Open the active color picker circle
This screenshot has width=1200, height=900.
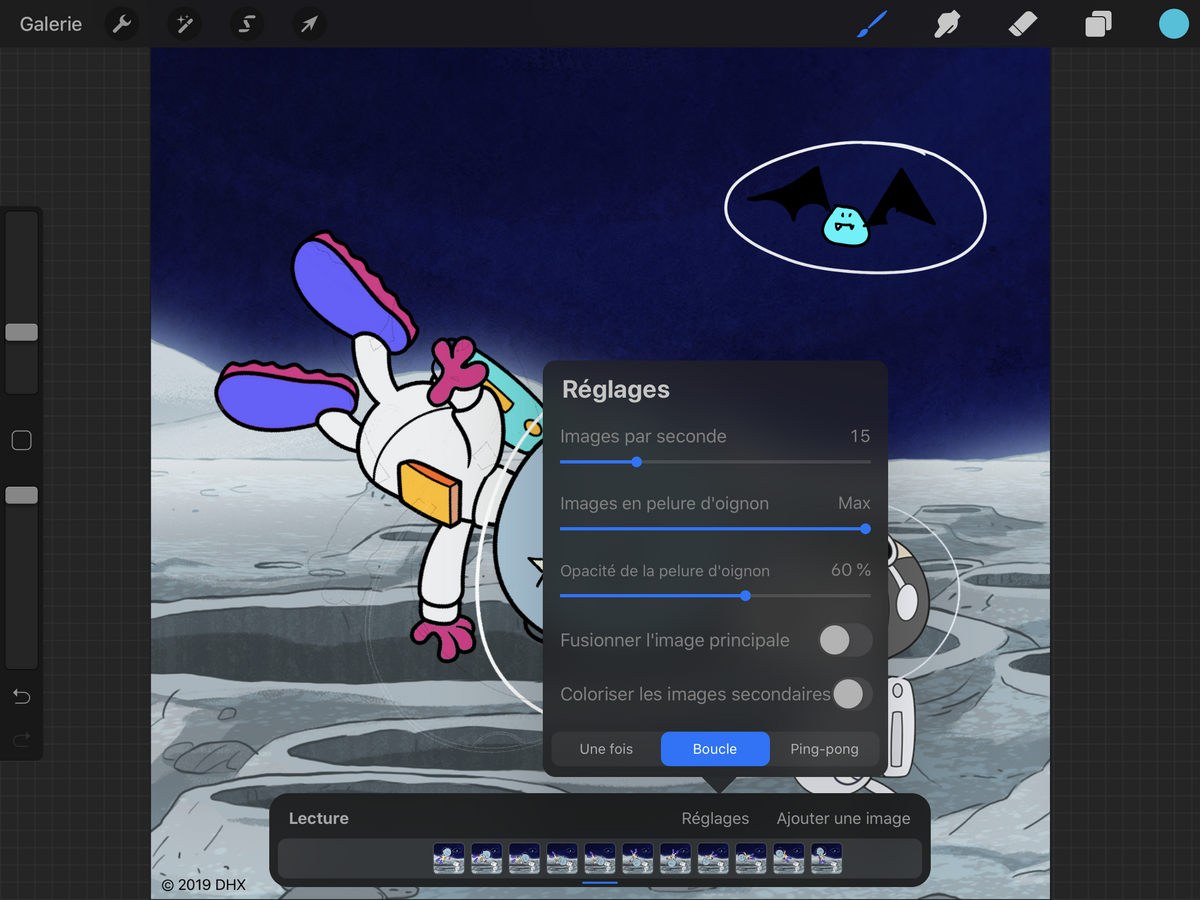click(1173, 24)
